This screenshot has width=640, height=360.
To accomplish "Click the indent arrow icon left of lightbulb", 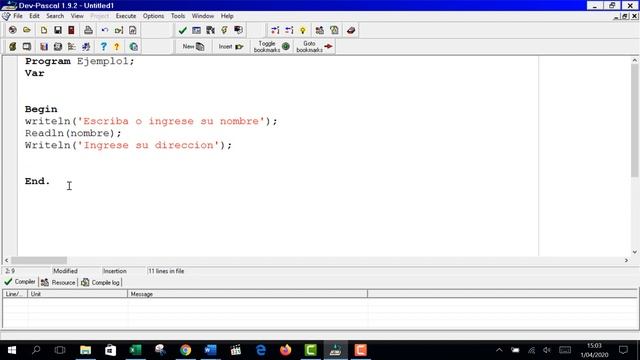I will (x=289, y=30).
